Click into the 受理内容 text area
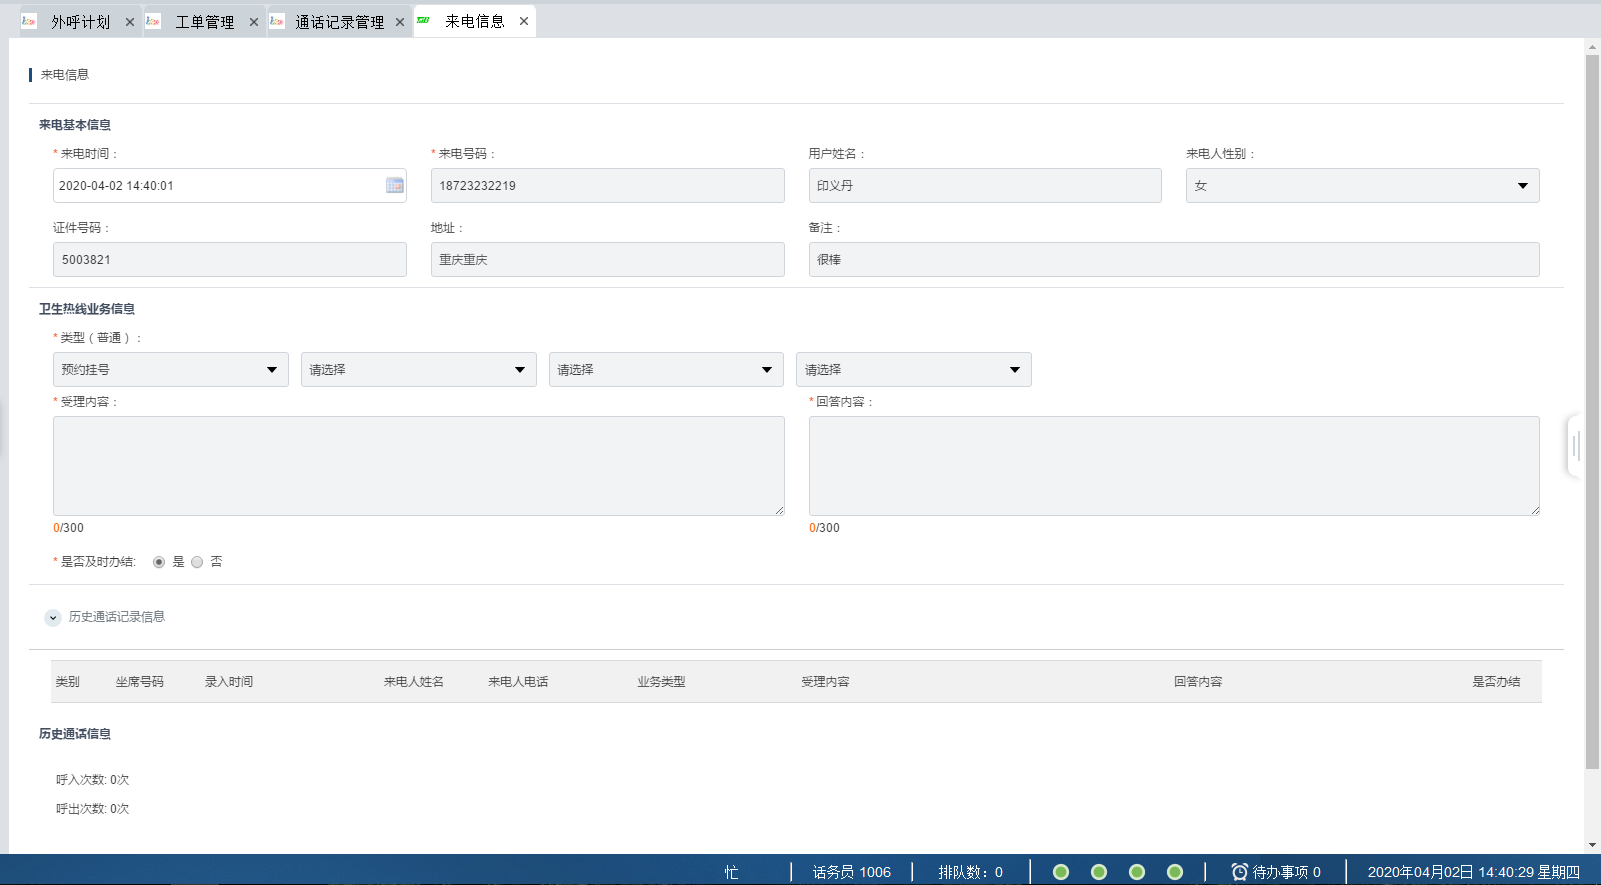The width and height of the screenshot is (1601, 885). pyautogui.click(x=418, y=466)
